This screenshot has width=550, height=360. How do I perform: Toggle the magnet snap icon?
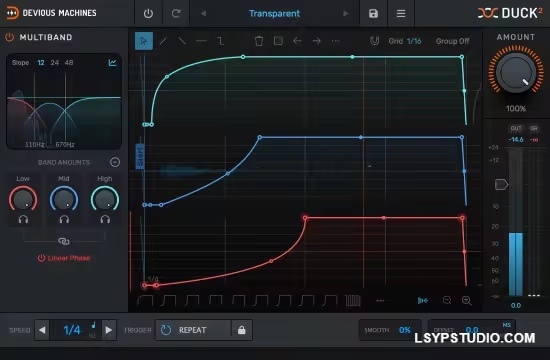374,41
